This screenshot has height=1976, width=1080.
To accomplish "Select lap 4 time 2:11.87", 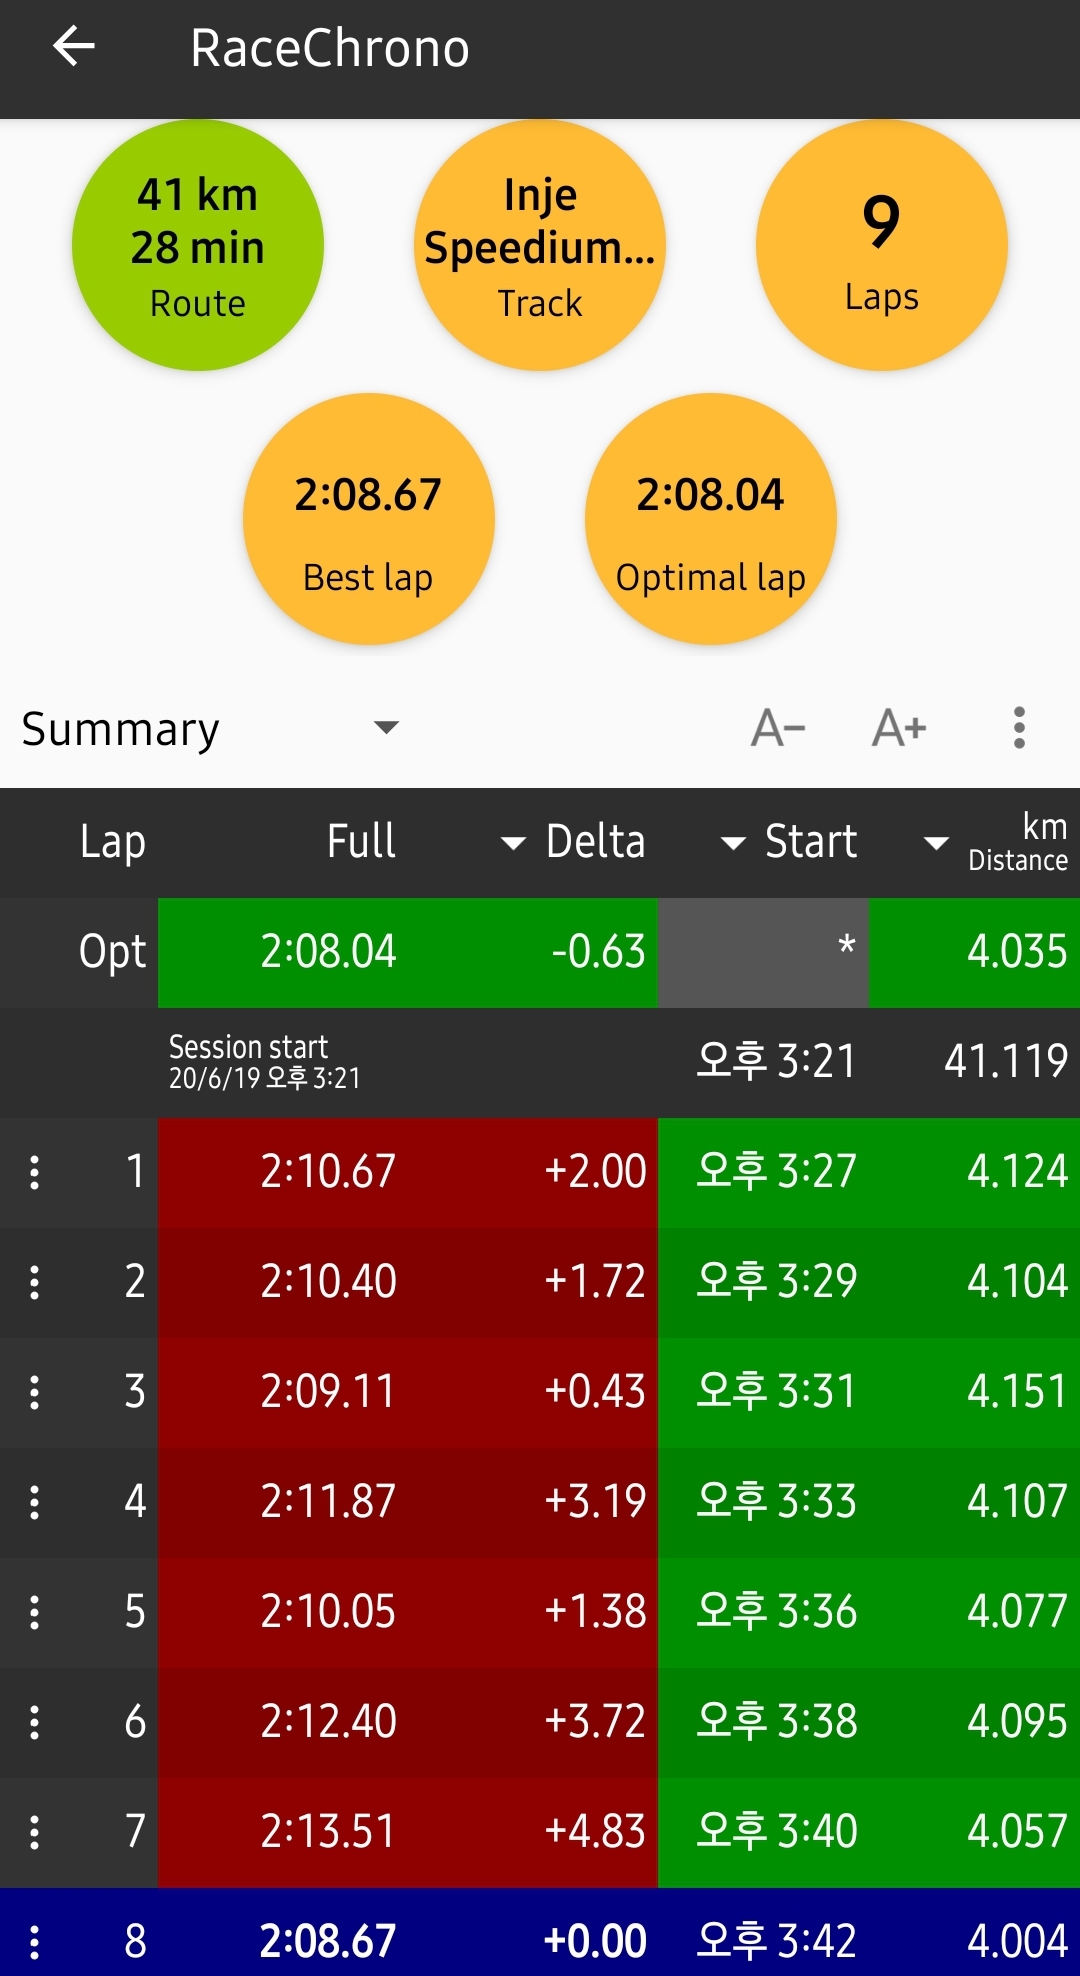I will [x=328, y=1502].
